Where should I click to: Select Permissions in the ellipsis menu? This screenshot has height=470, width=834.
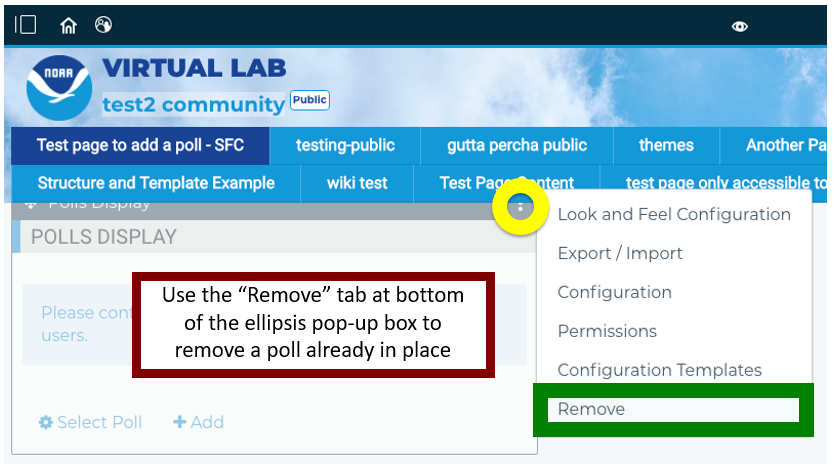[x=607, y=331]
